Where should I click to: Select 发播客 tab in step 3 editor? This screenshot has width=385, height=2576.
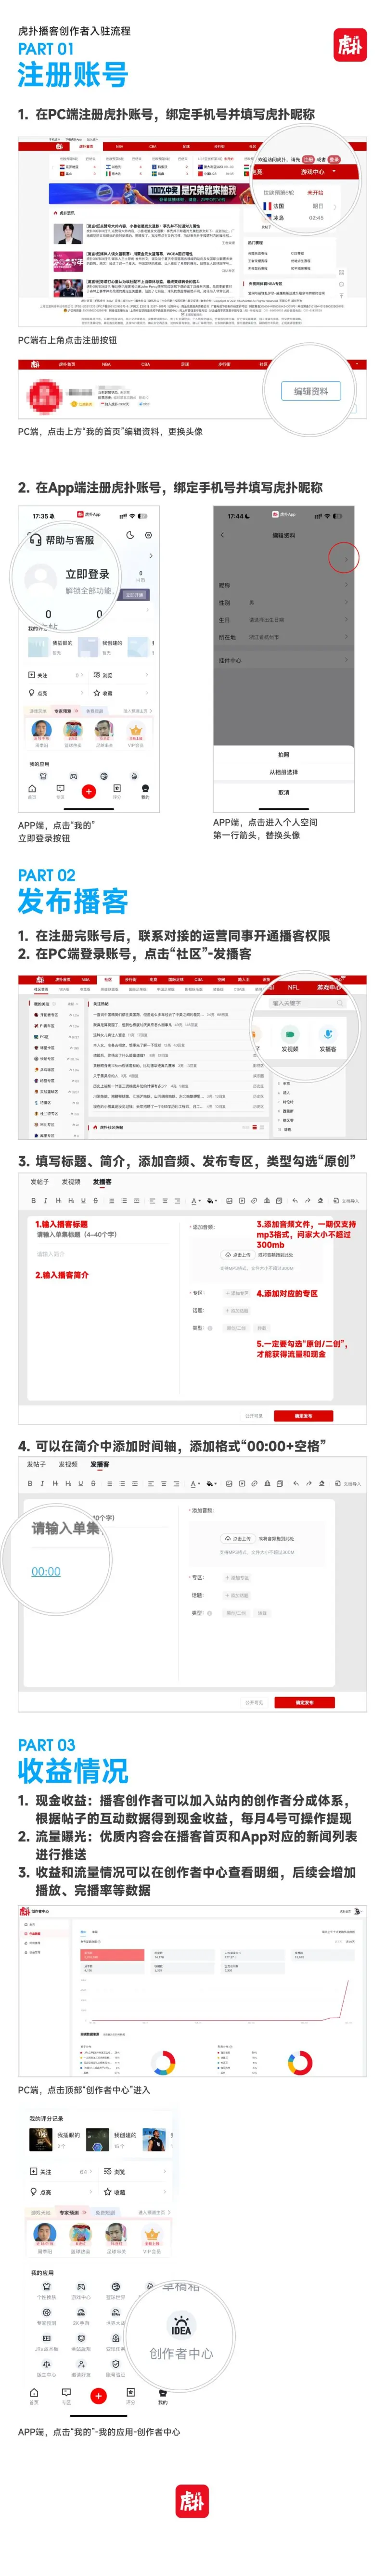coord(102,1181)
